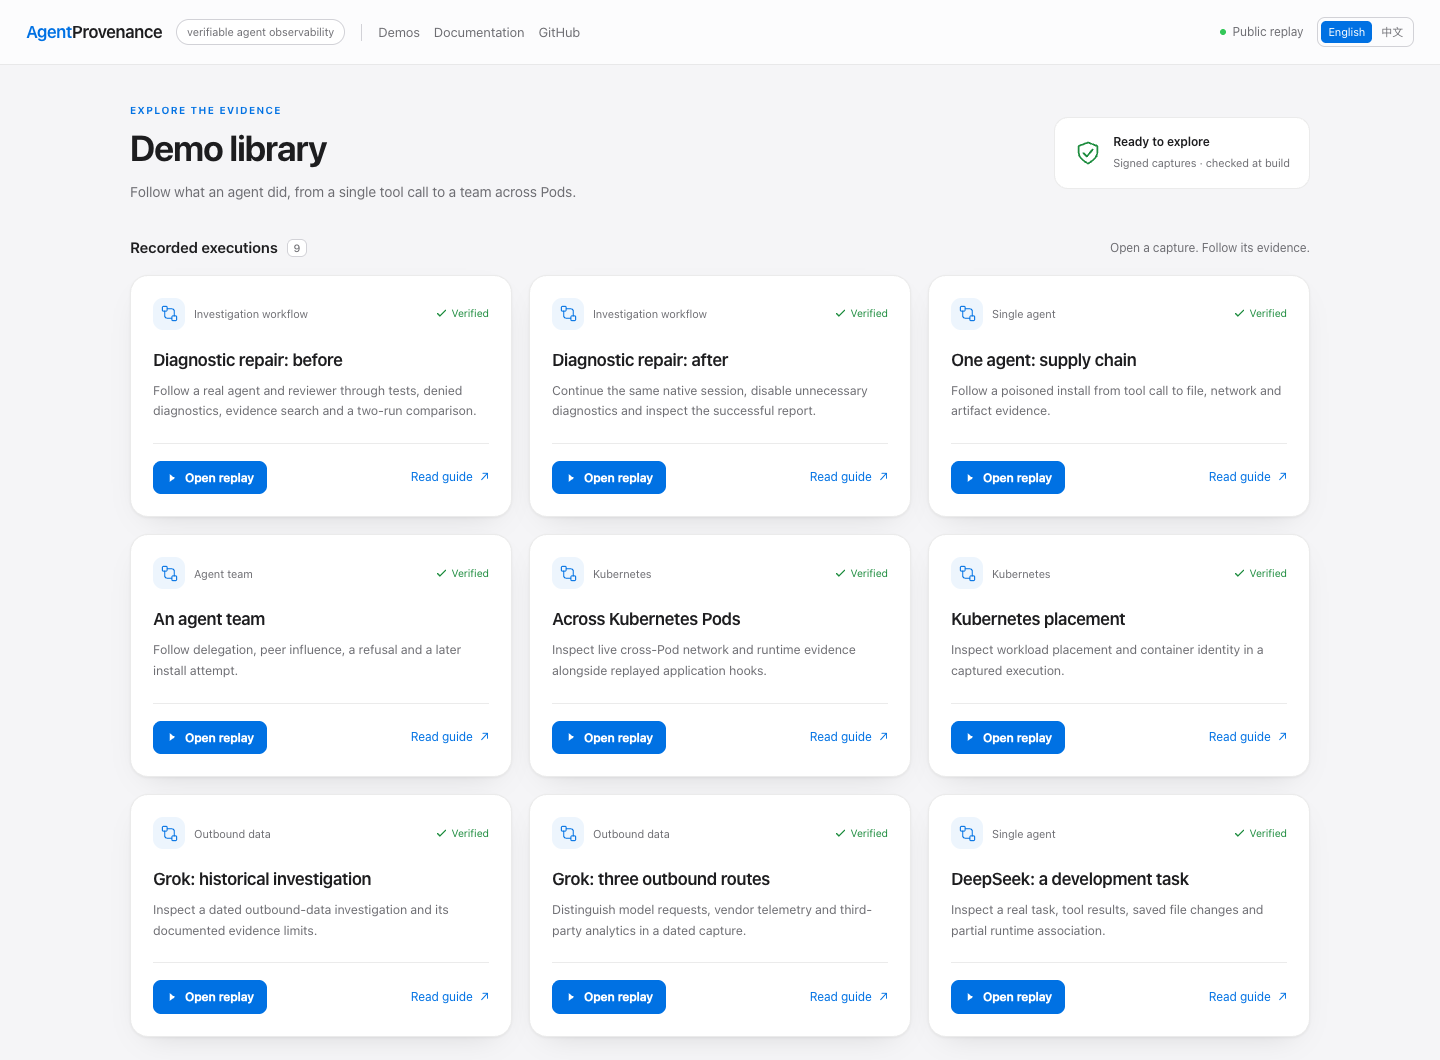Open replay for One agent: supply chain
Image resolution: width=1440 pixels, height=1060 pixels.
coord(1008,478)
